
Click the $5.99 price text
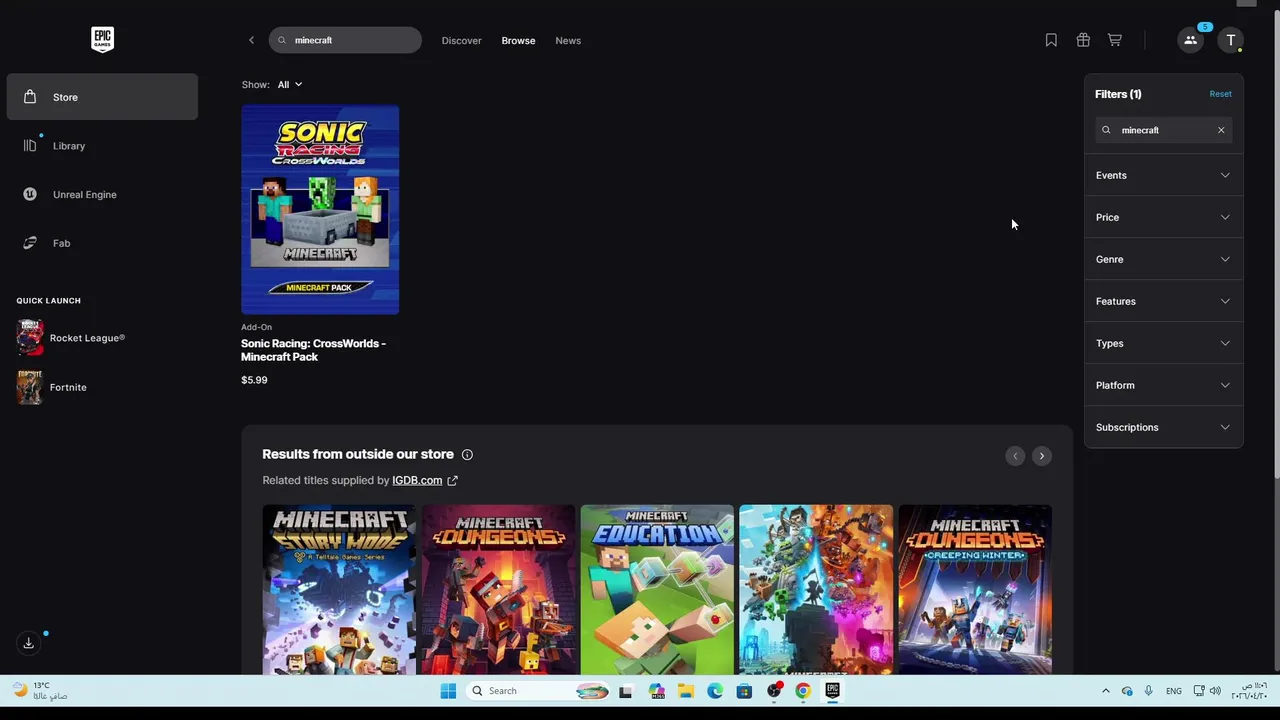(x=254, y=380)
